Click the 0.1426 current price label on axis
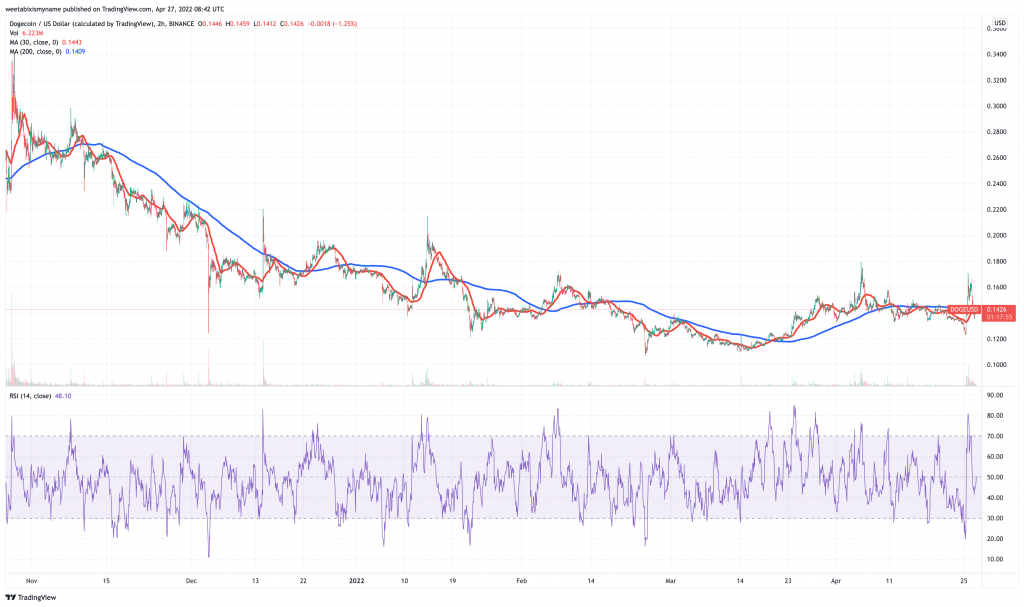1024x607 pixels. tap(996, 309)
